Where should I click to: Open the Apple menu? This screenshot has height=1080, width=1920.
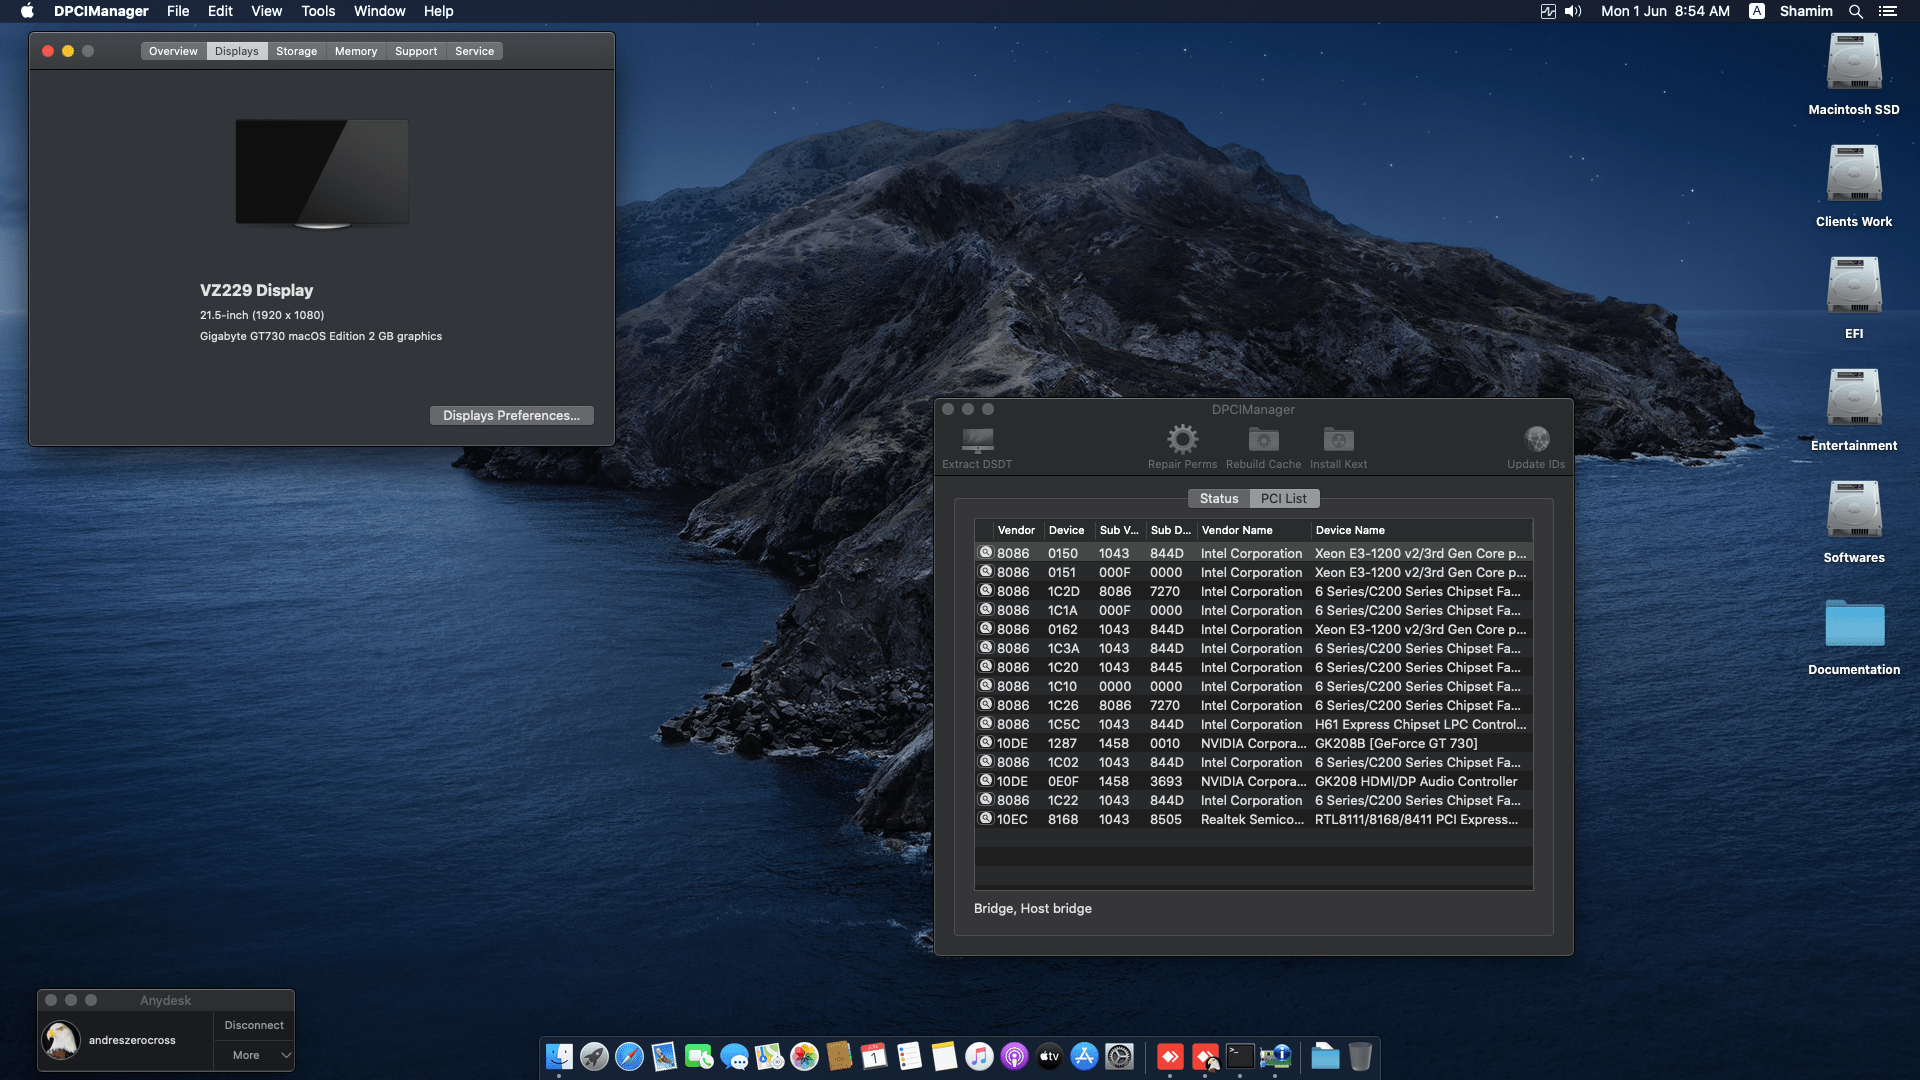27,11
